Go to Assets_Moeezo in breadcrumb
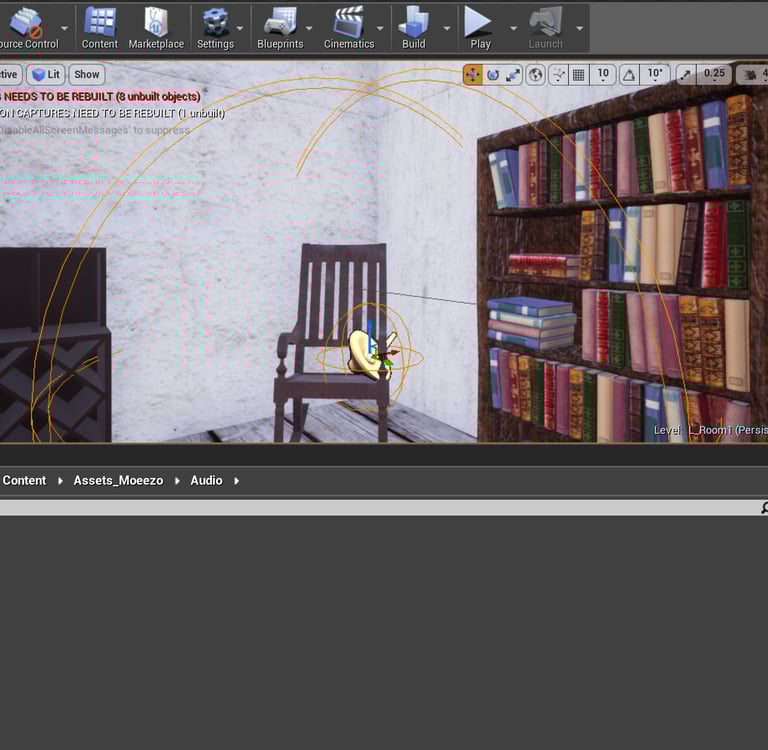Image resolution: width=768 pixels, height=750 pixels. [x=119, y=481]
